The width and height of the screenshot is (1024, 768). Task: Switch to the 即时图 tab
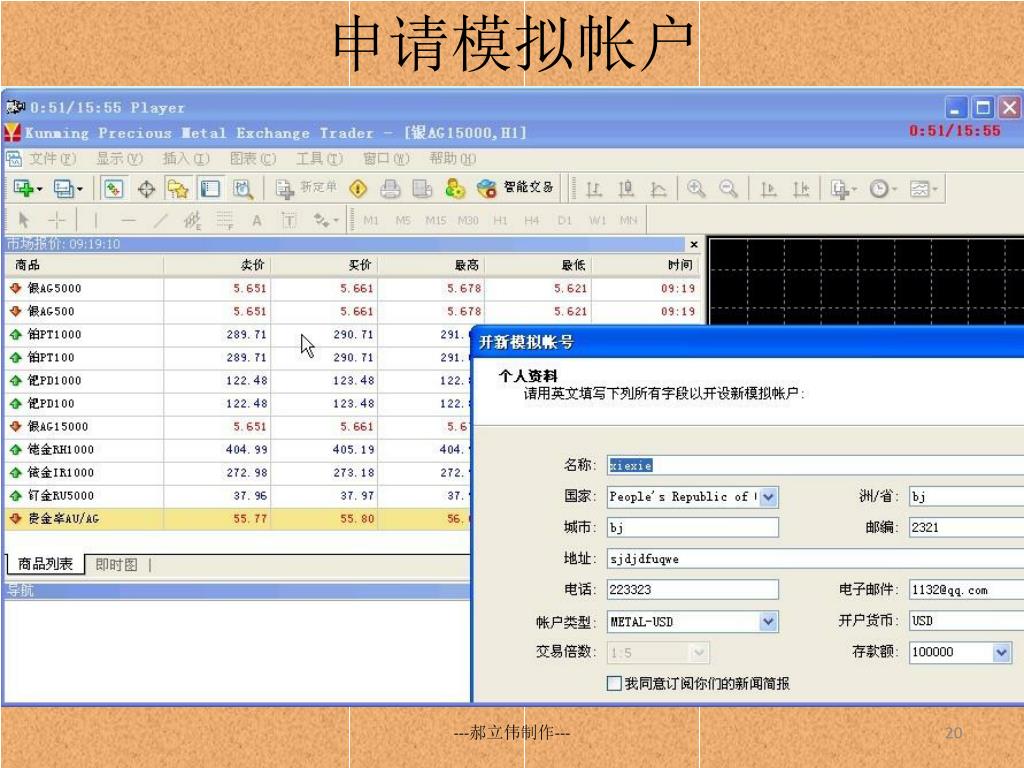coord(116,565)
